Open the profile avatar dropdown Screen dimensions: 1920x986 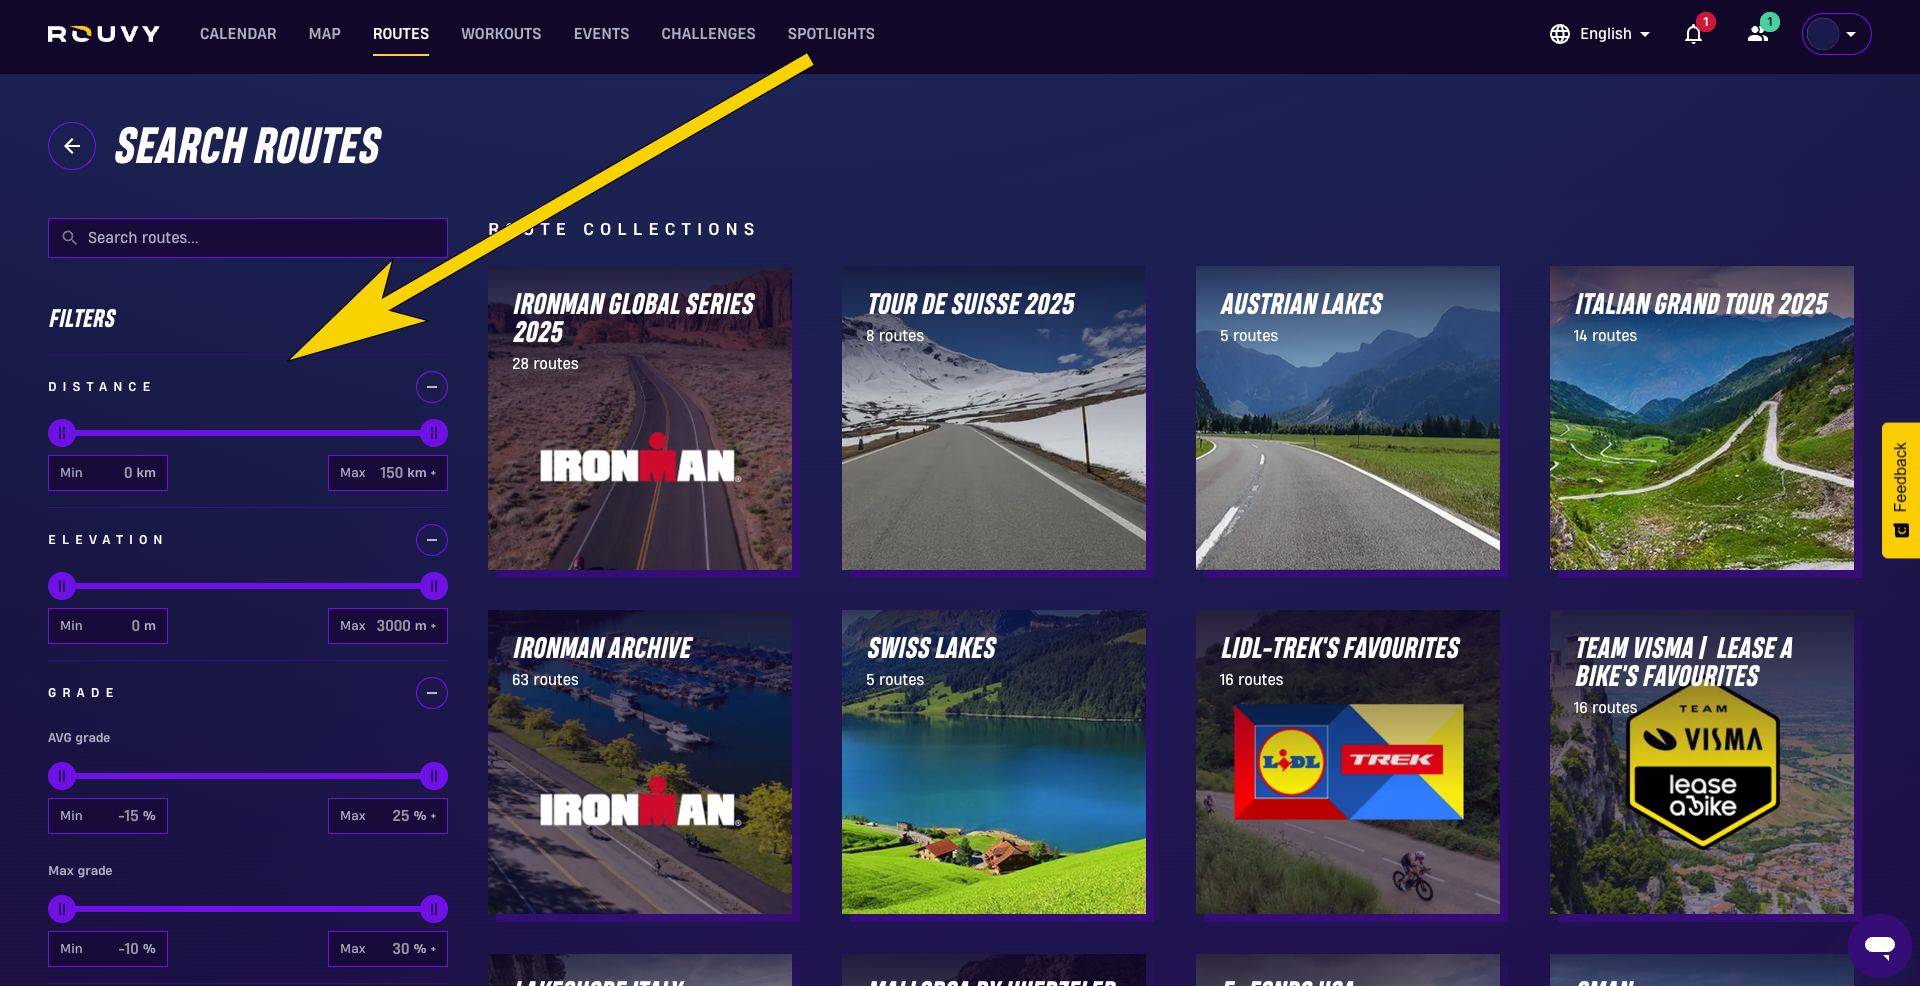(x=1836, y=33)
